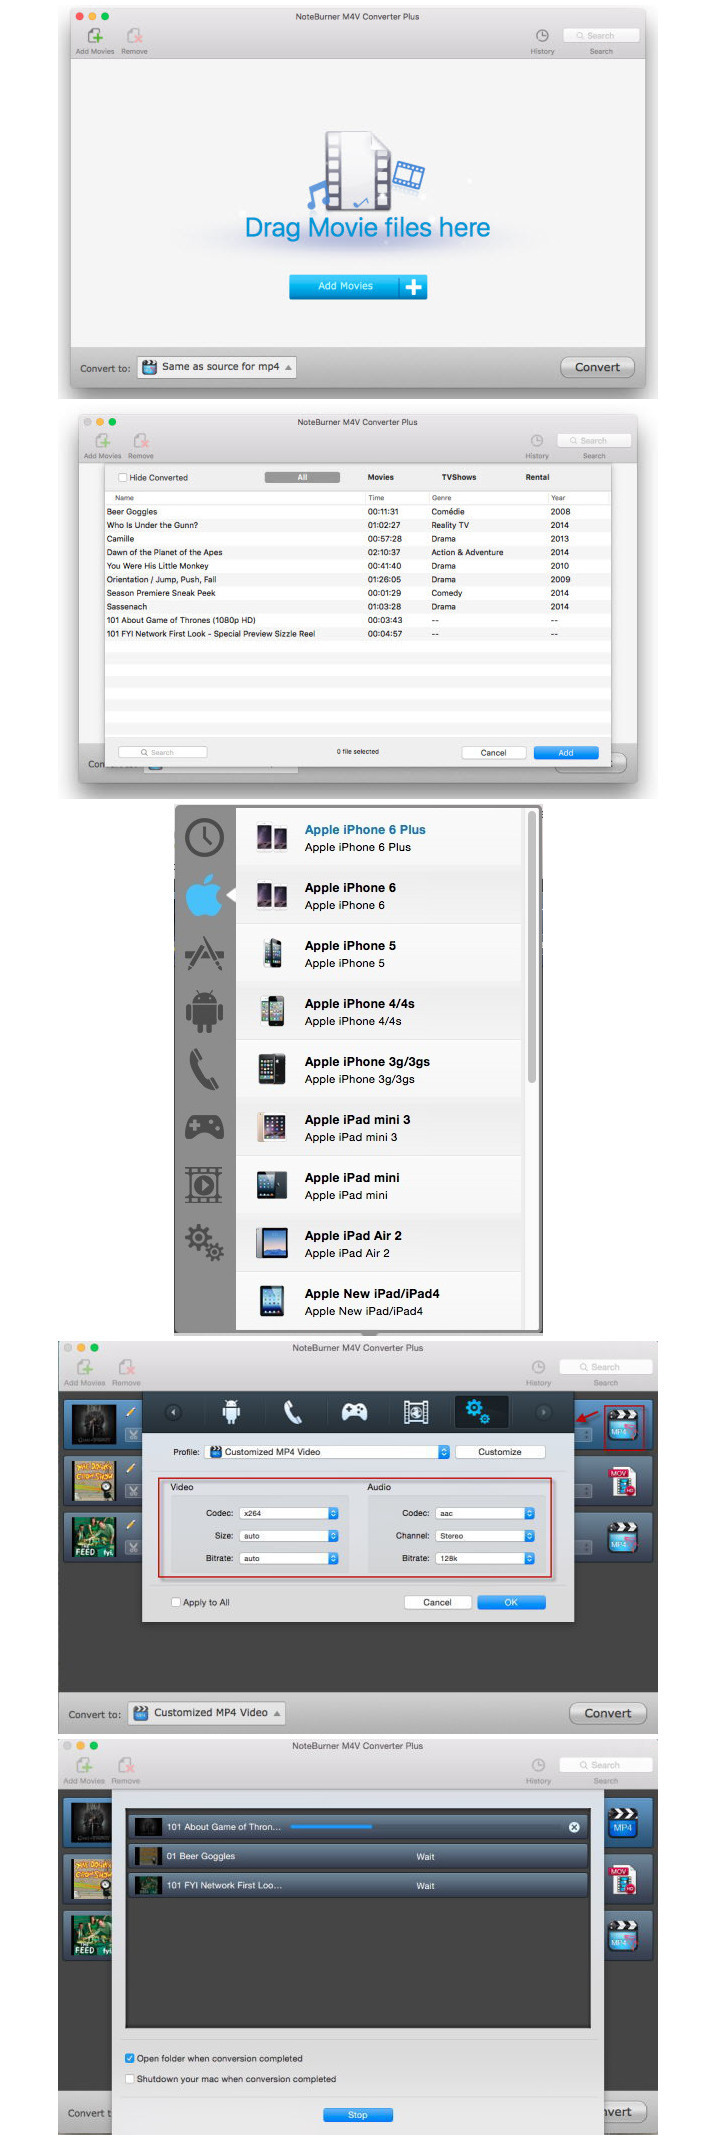The width and height of the screenshot is (716, 2145).
Task: Select the game controller category in device list sidebar
Action: pyautogui.click(x=204, y=1128)
